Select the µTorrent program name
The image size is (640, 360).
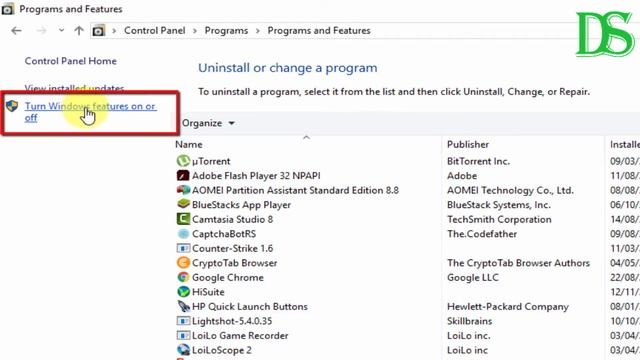pyautogui.click(x=211, y=161)
